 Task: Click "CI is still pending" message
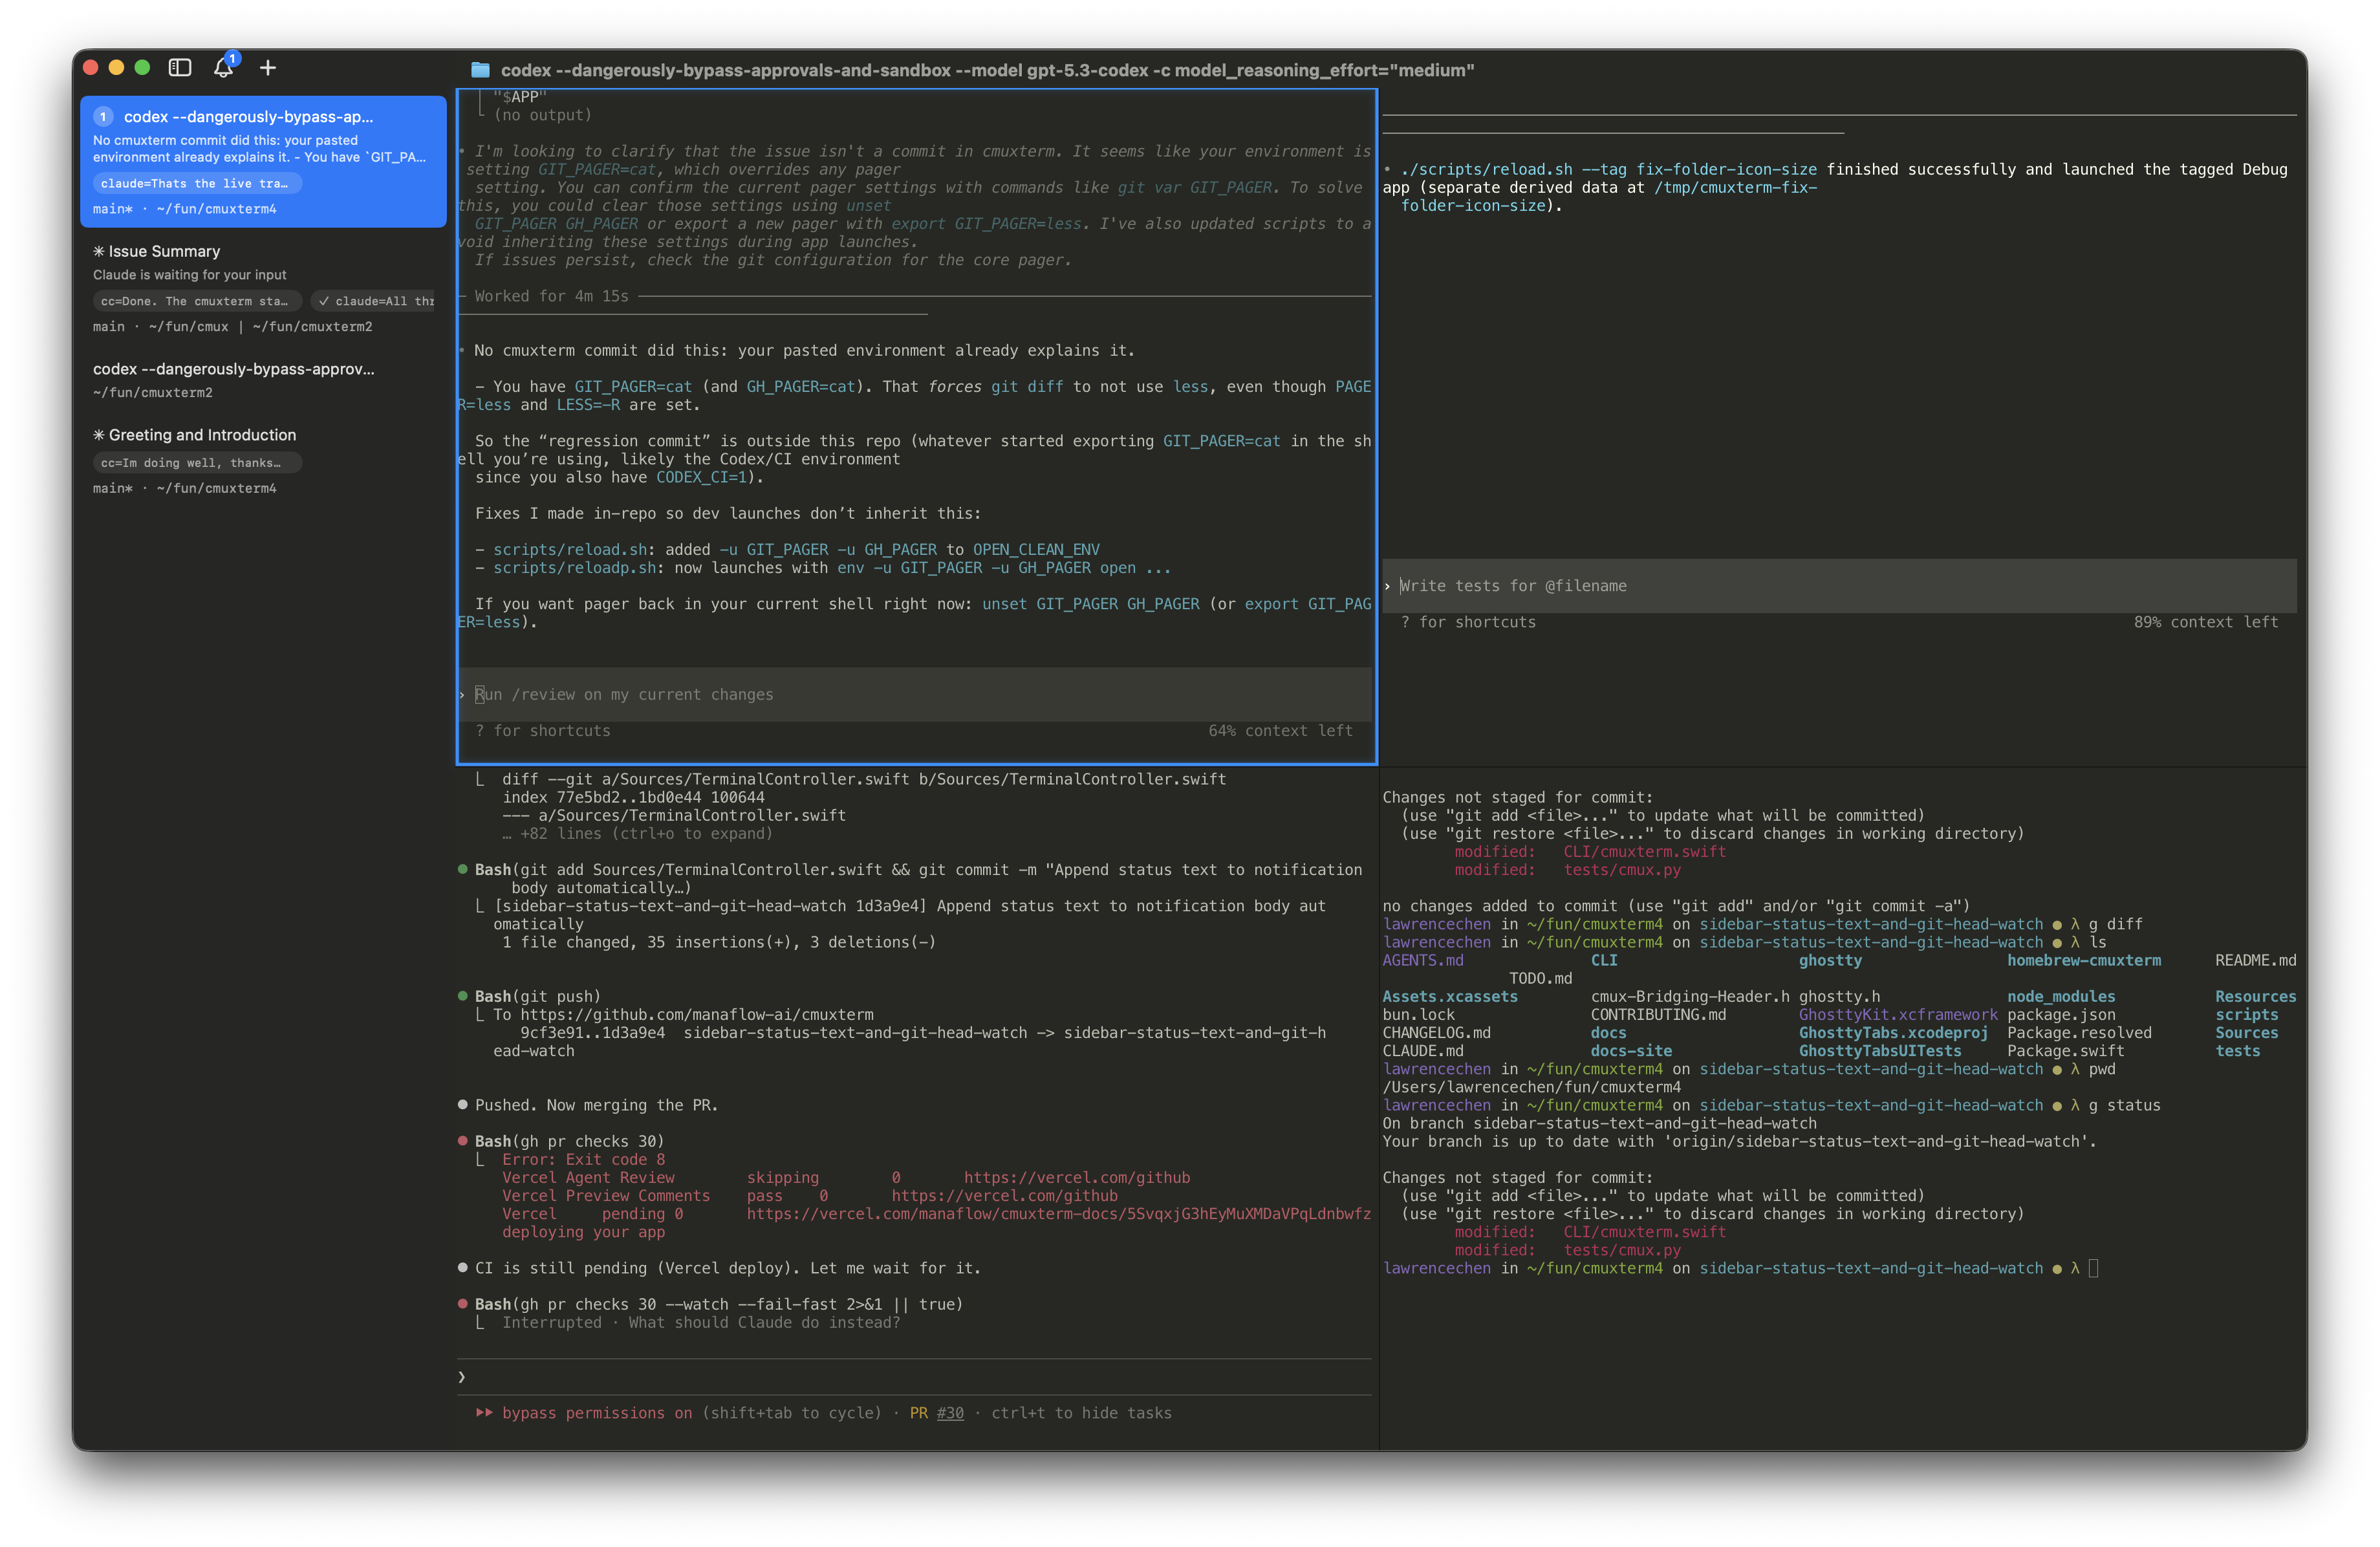tap(728, 1269)
